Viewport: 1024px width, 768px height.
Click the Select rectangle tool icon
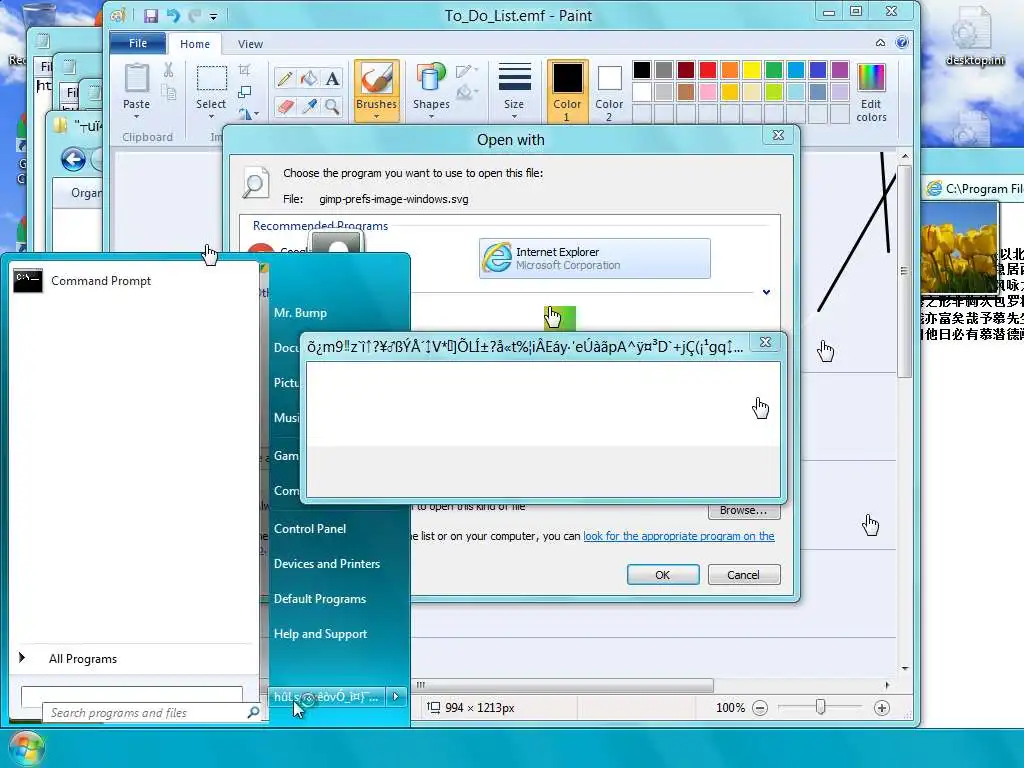coord(212,78)
